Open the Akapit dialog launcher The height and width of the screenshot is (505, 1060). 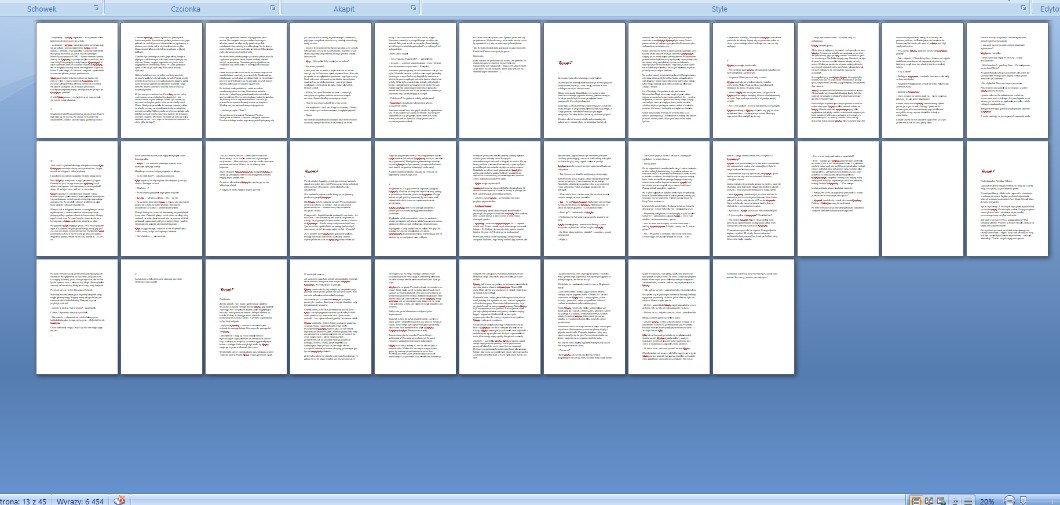pyautogui.click(x=413, y=7)
